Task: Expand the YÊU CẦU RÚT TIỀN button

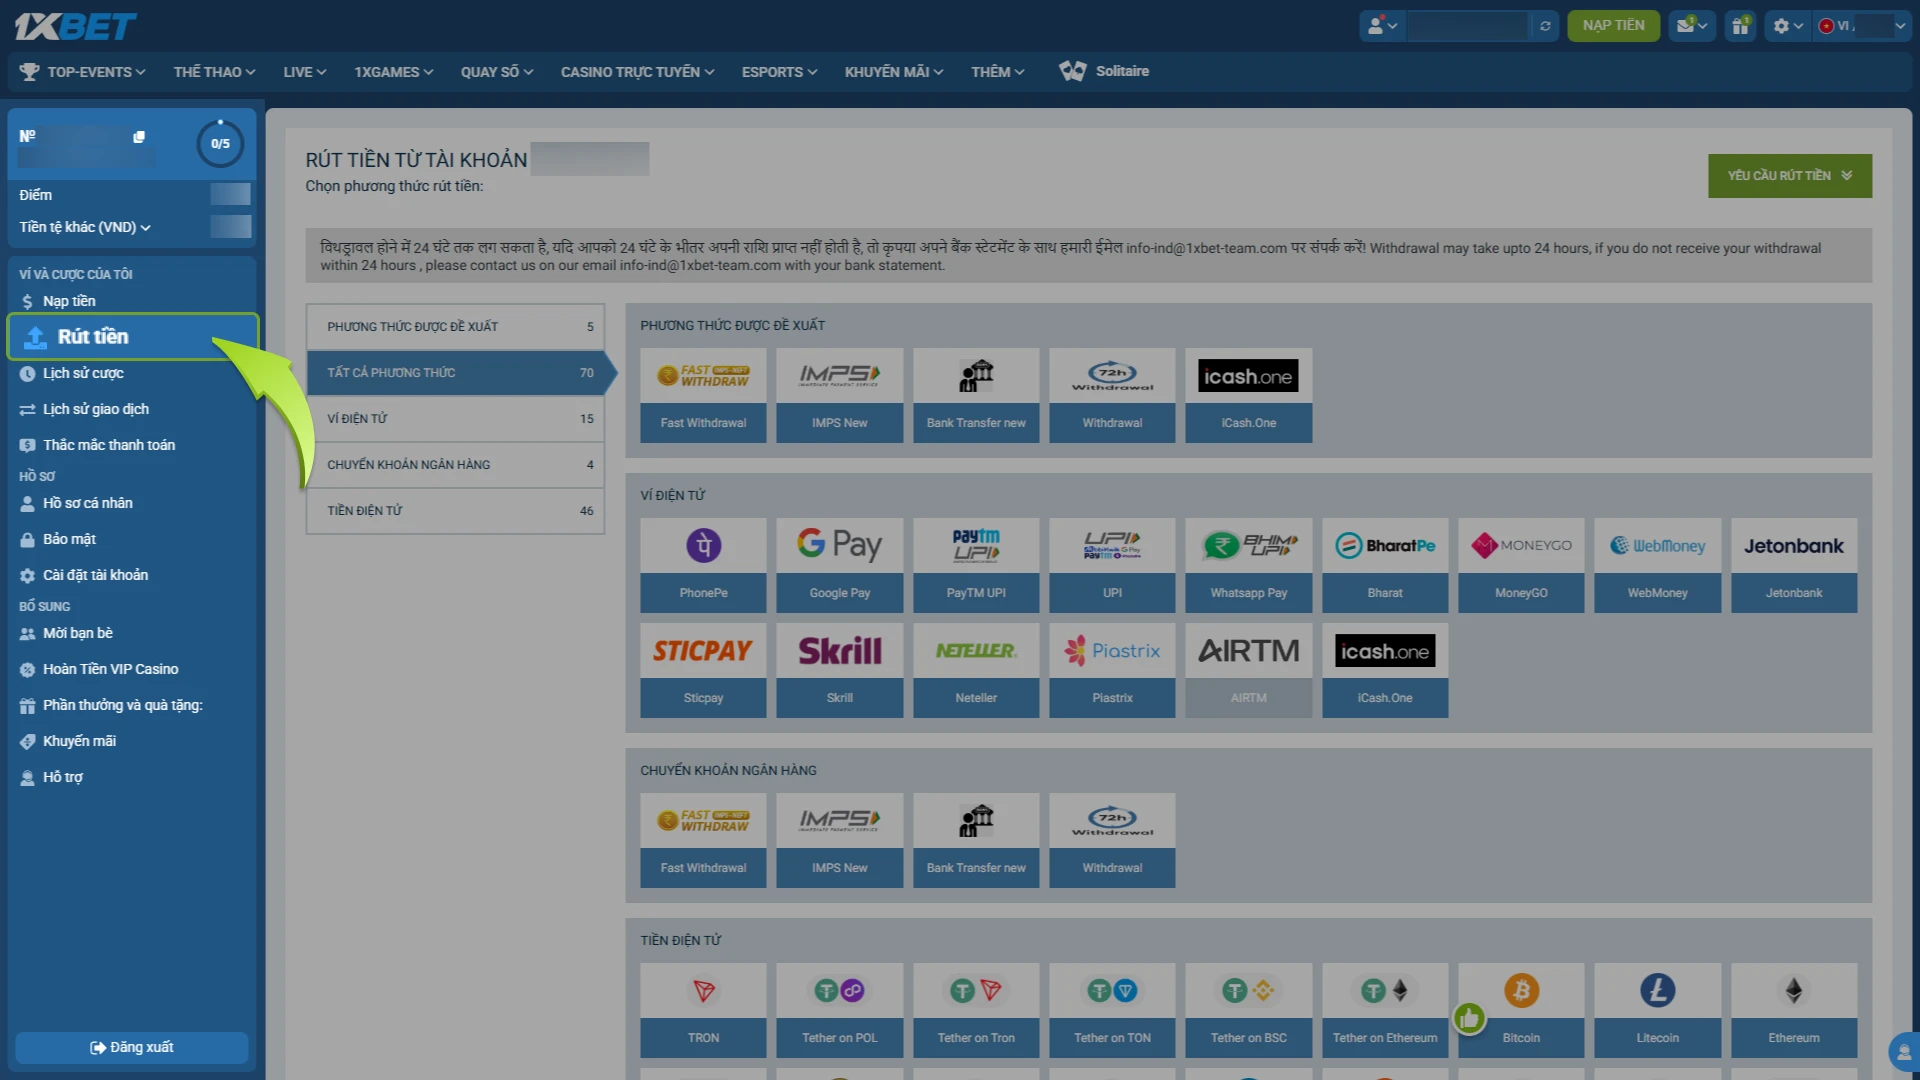Action: [x=1790, y=176]
